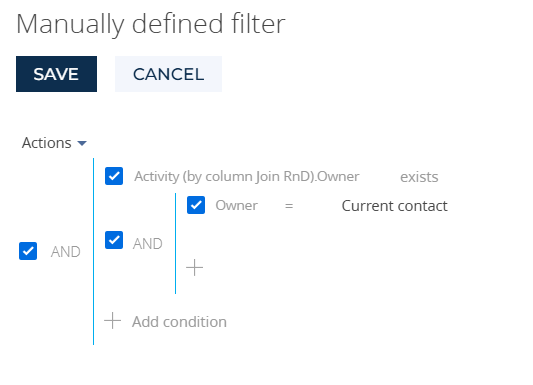Toggle the nested AND group checkbox

point(114,240)
